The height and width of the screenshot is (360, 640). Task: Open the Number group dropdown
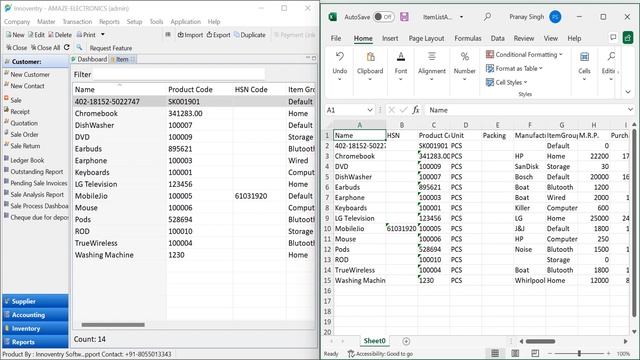[x=464, y=66]
